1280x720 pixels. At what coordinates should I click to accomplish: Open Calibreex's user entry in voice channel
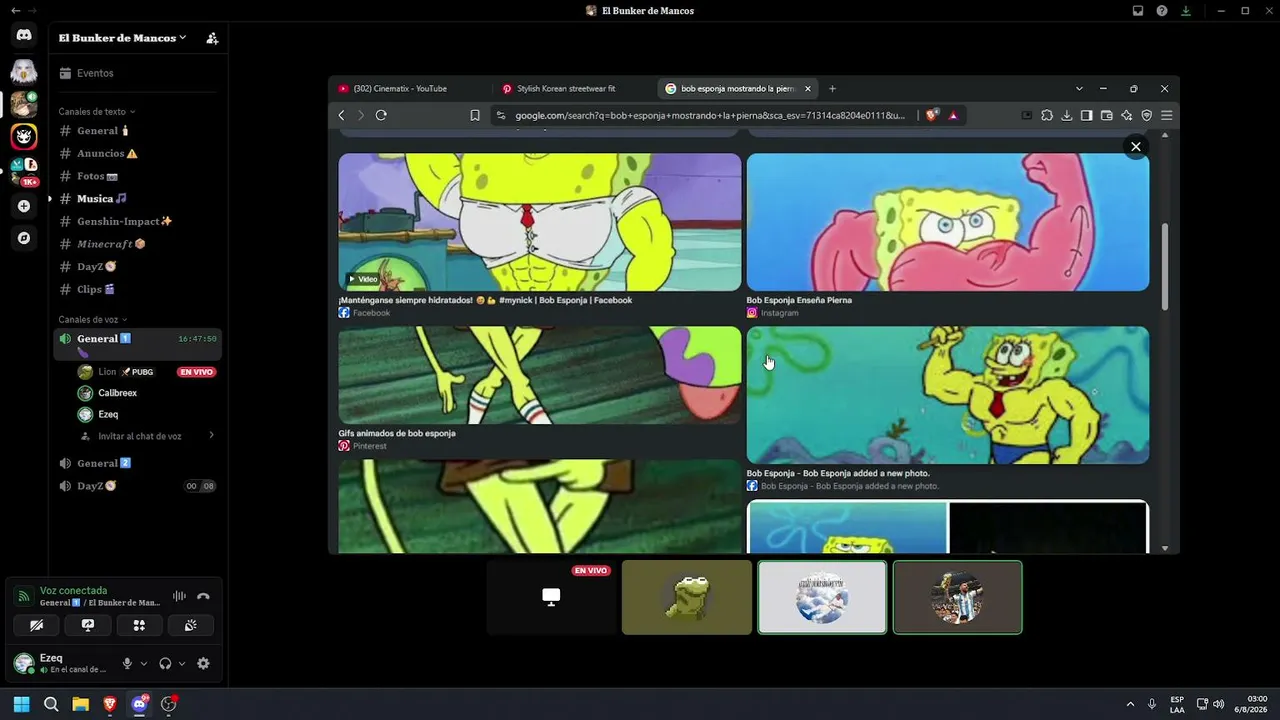(147, 393)
